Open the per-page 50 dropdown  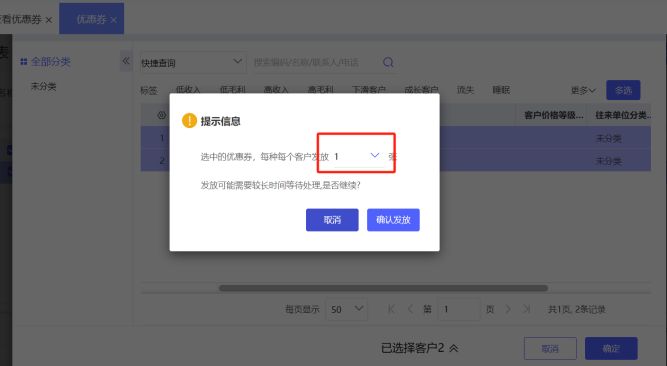(347, 309)
